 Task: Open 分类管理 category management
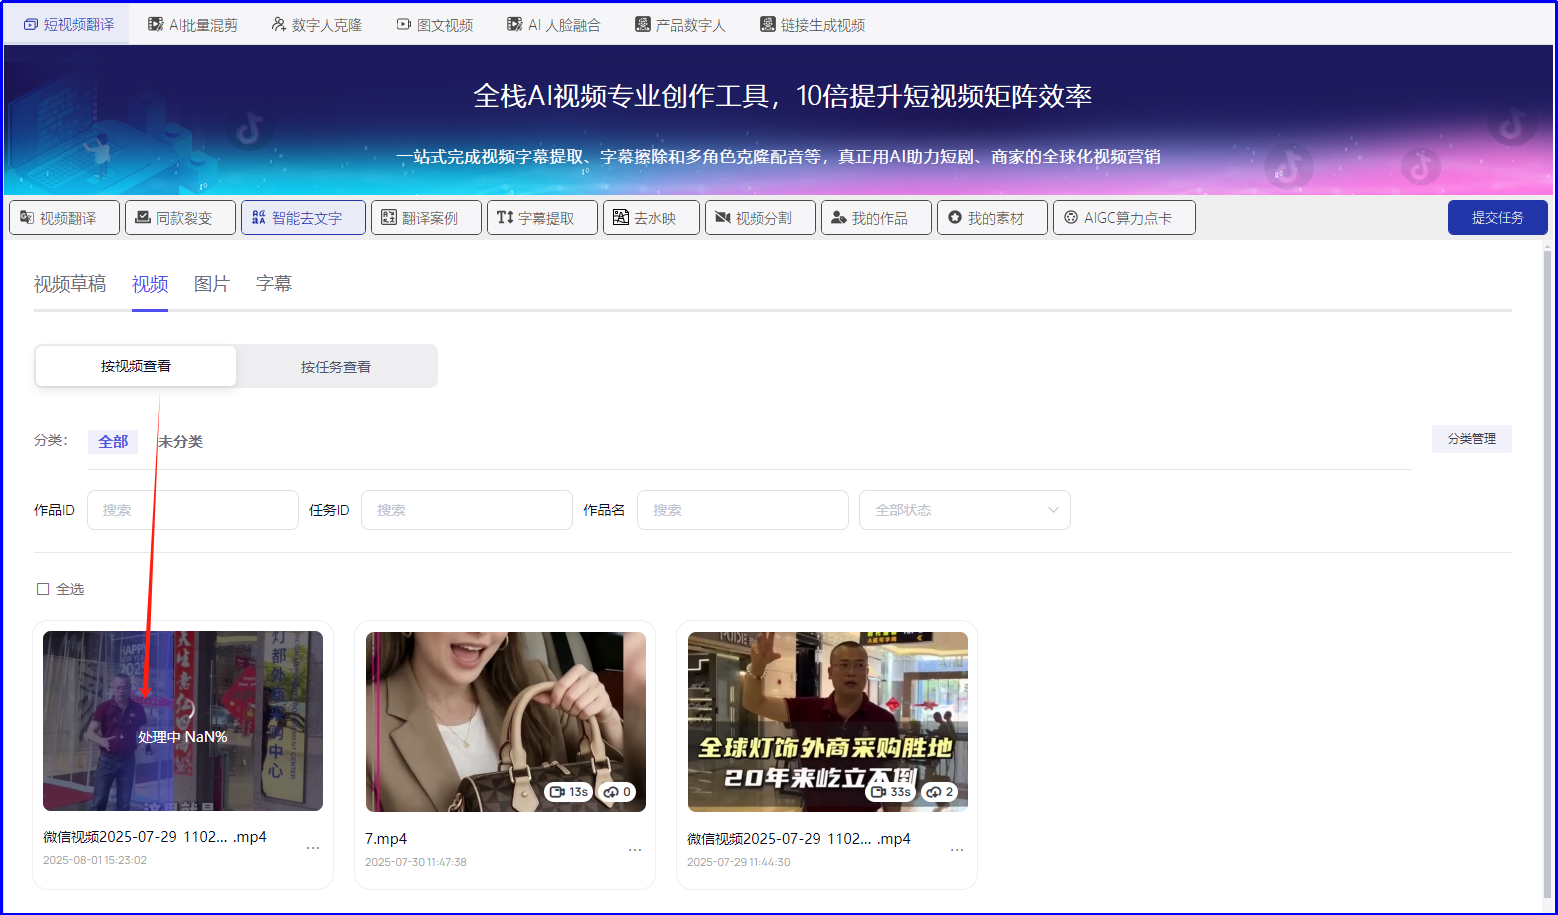coord(1471,438)
